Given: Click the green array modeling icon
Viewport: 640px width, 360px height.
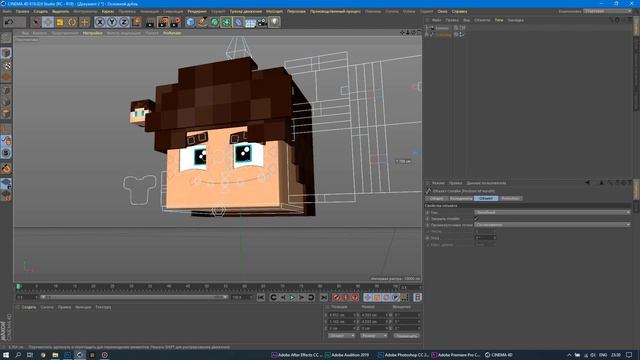Looking at the screenshot, I should pyautogui.click(x=226, y=22).
